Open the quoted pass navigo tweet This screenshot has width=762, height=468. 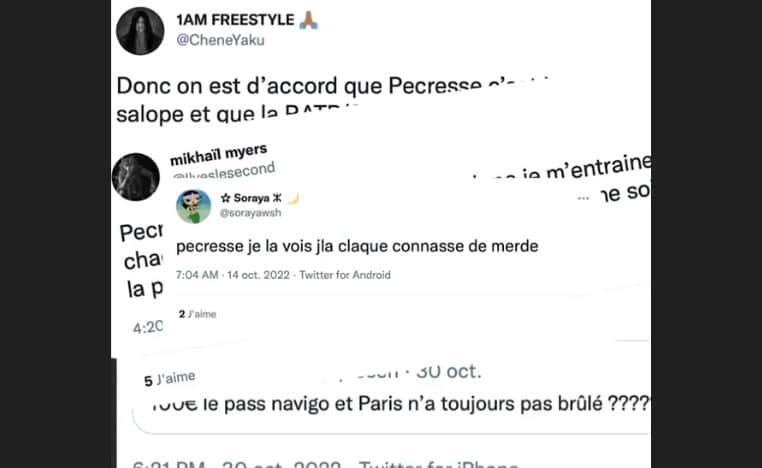pos(392,399)
